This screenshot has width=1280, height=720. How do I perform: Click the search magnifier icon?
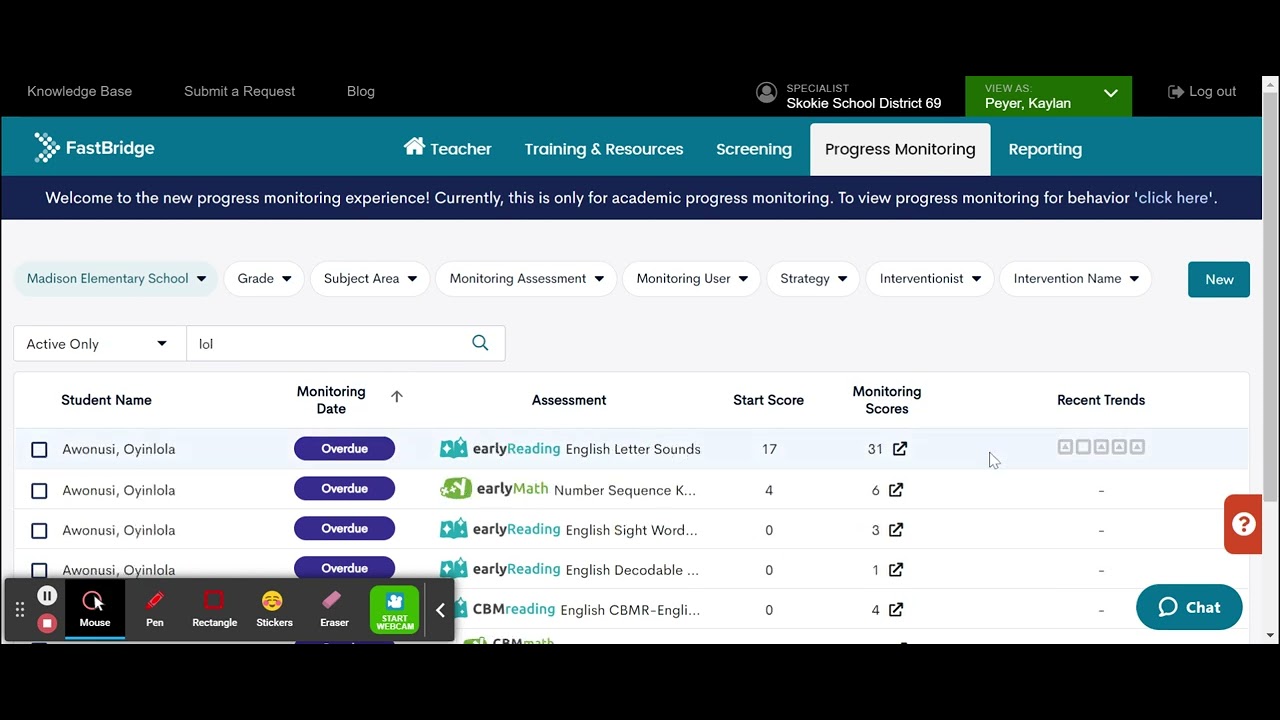click(480, 343)
